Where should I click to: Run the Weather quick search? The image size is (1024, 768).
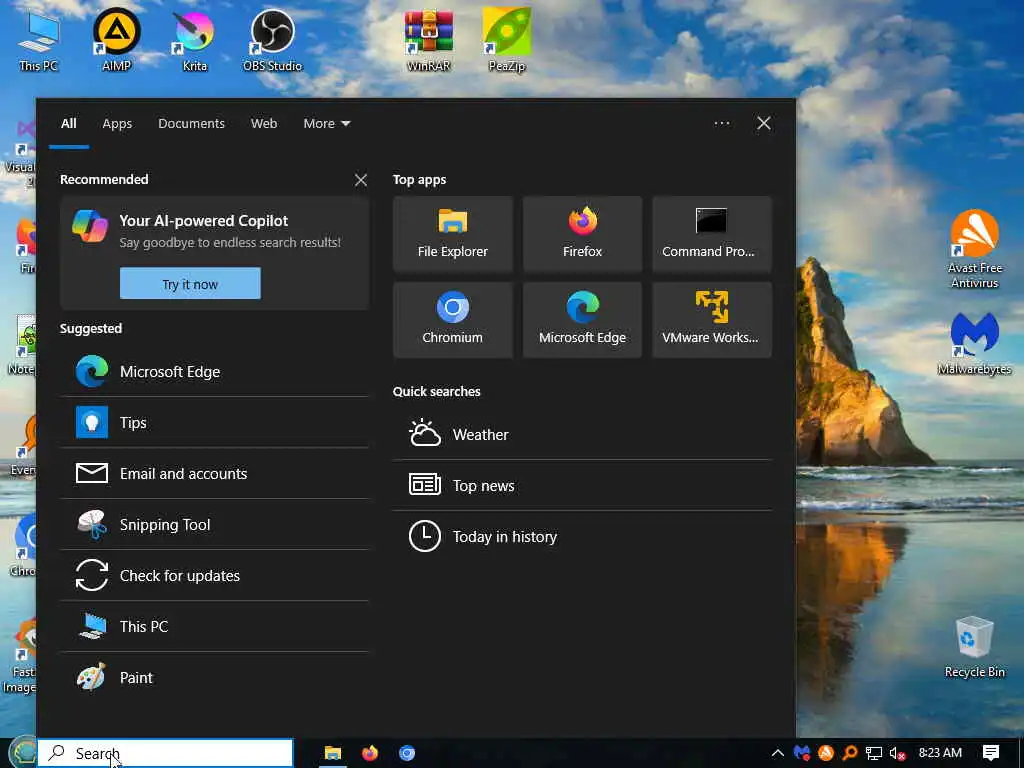582,434
